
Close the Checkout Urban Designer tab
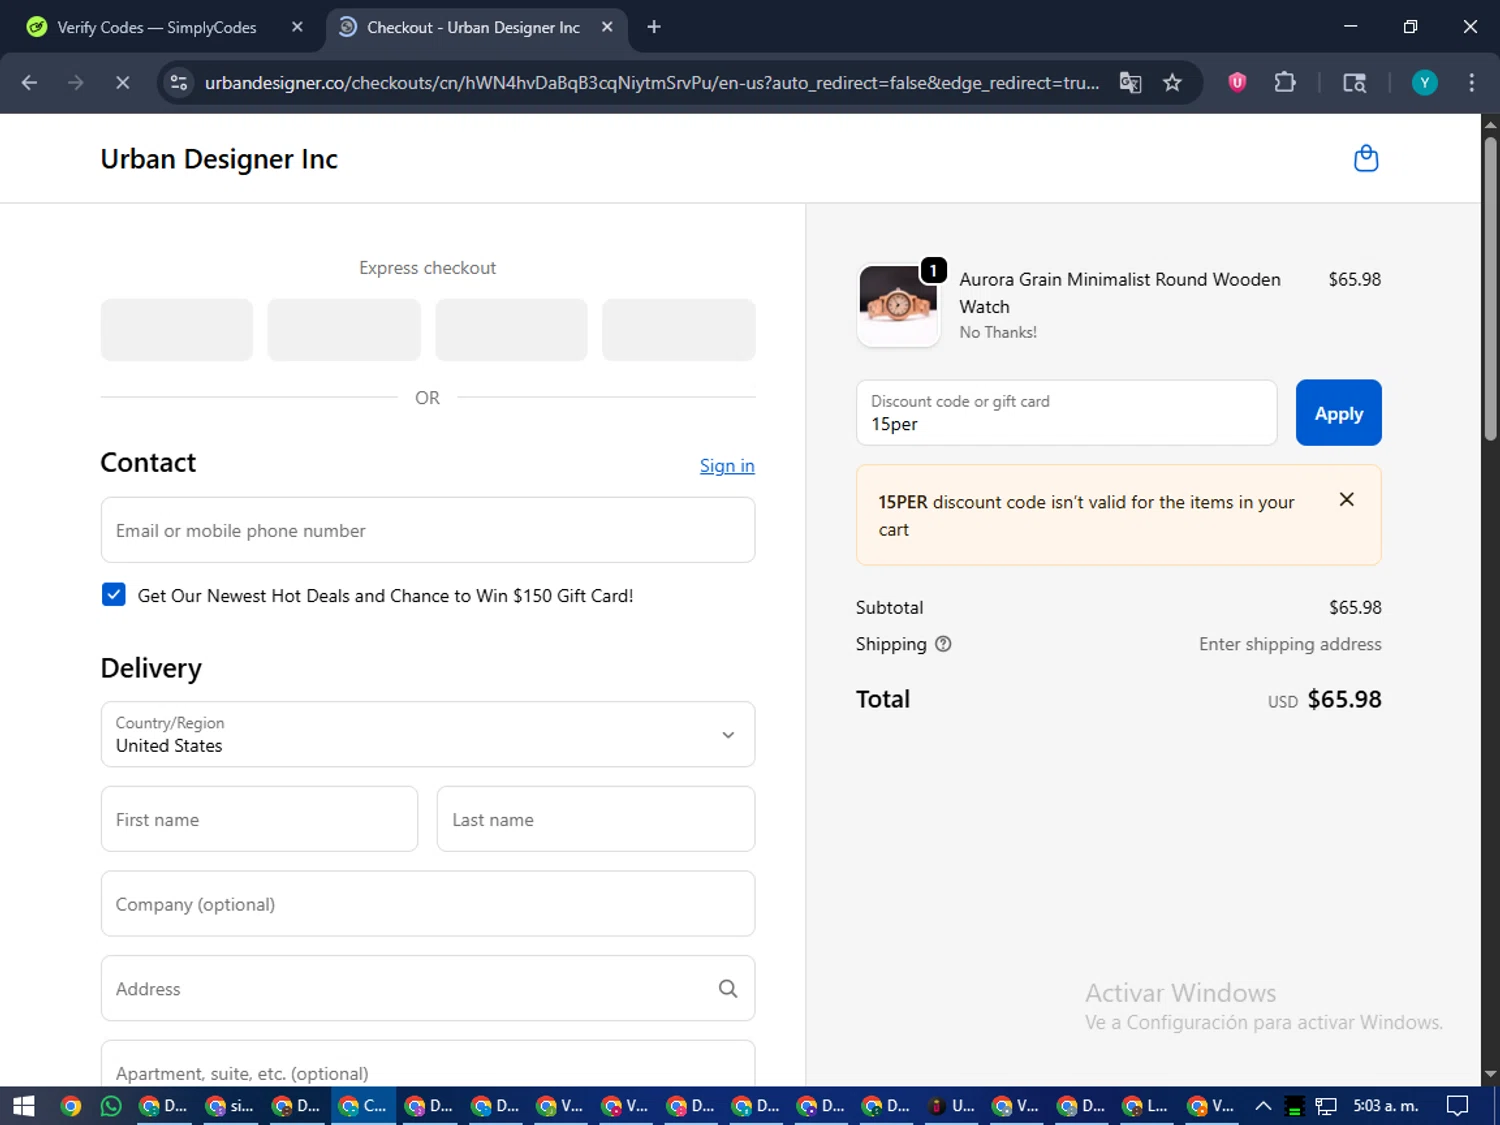607,27
